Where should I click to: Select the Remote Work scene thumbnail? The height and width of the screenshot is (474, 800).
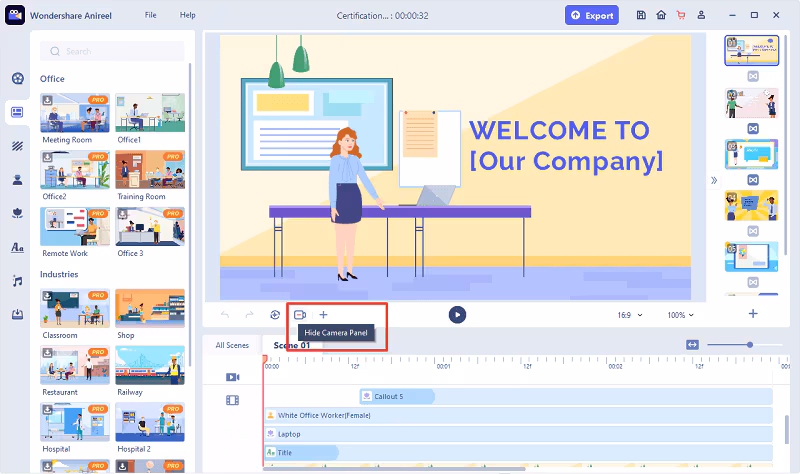tap(75, 226)
